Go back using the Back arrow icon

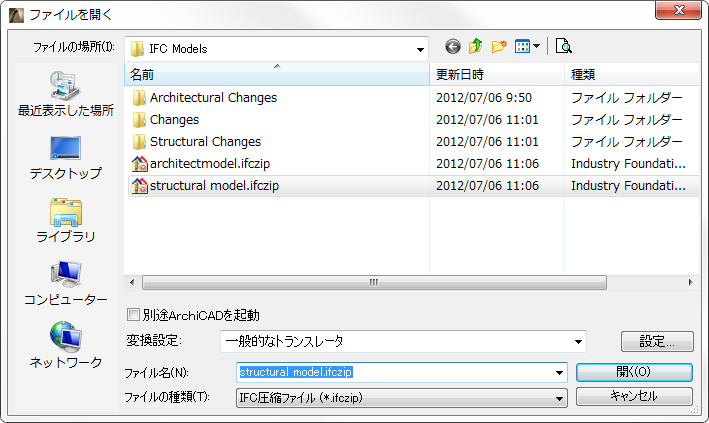(x=453, y=47)
